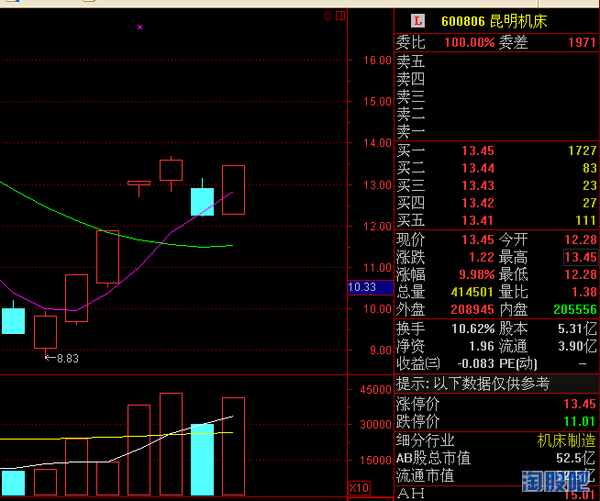Viewport: 600px width, 501px height.
Task: Select the 买五 bid price 13.41
Action: [x=478, y=220]
